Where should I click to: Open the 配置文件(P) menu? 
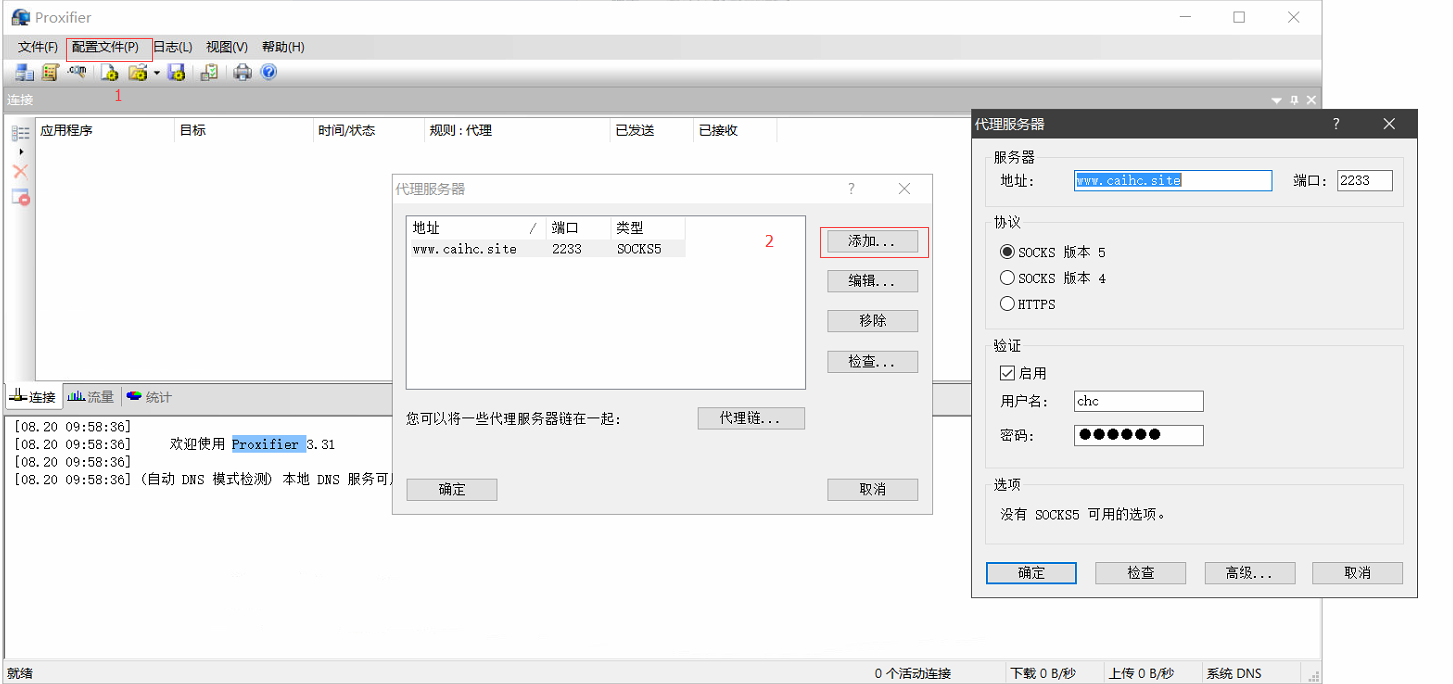click(105, 47)
